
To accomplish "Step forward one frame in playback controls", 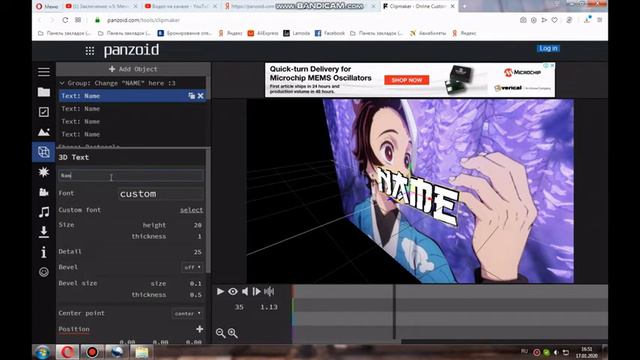I will tap(256, 291).
